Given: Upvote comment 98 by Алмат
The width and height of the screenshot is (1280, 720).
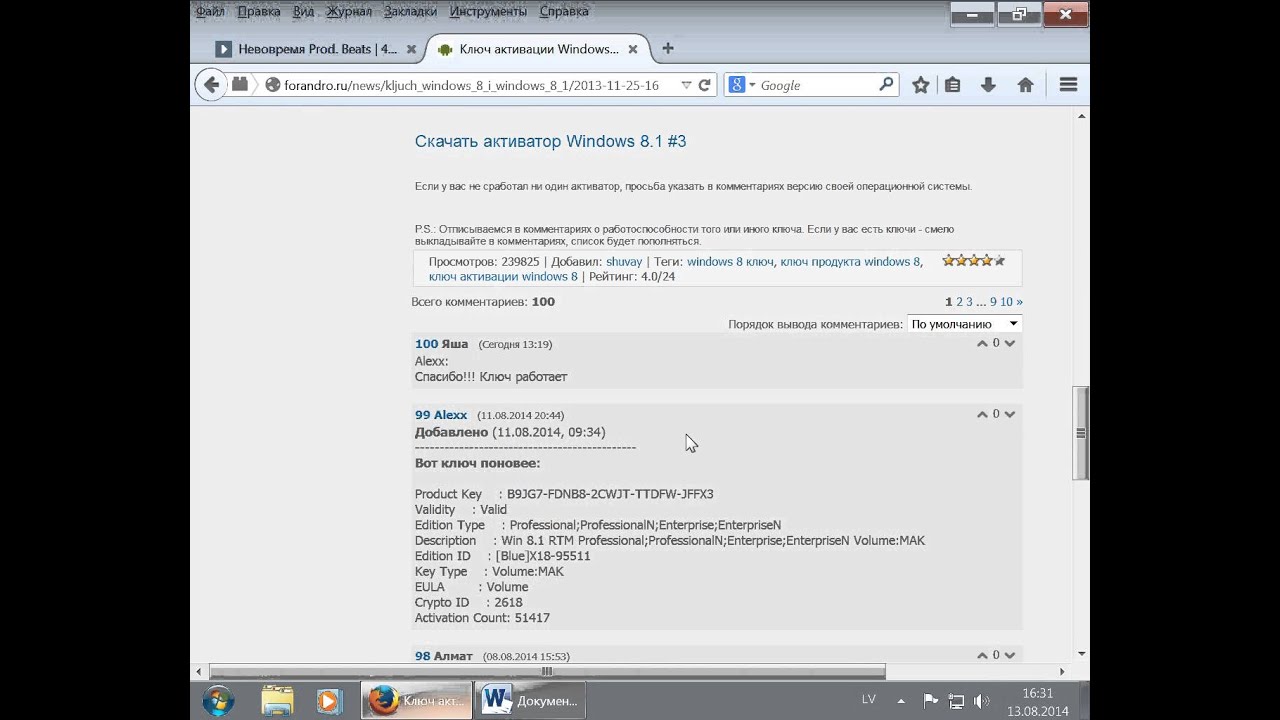Looking at the screenshot, I should click(982, 655).
